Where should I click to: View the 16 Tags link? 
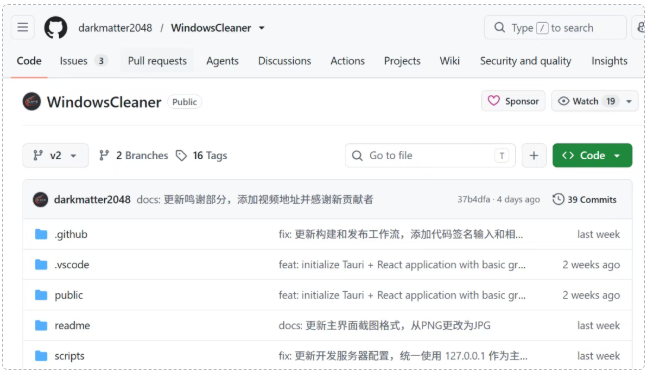point(201,155)
